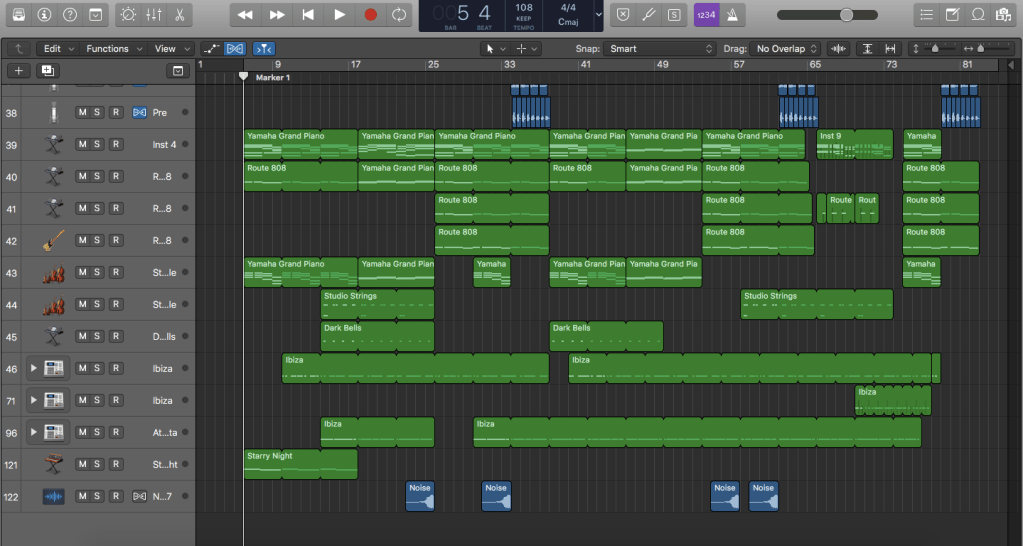
Task: Solo track 45 Dark Bells
Action: (98, 337)
